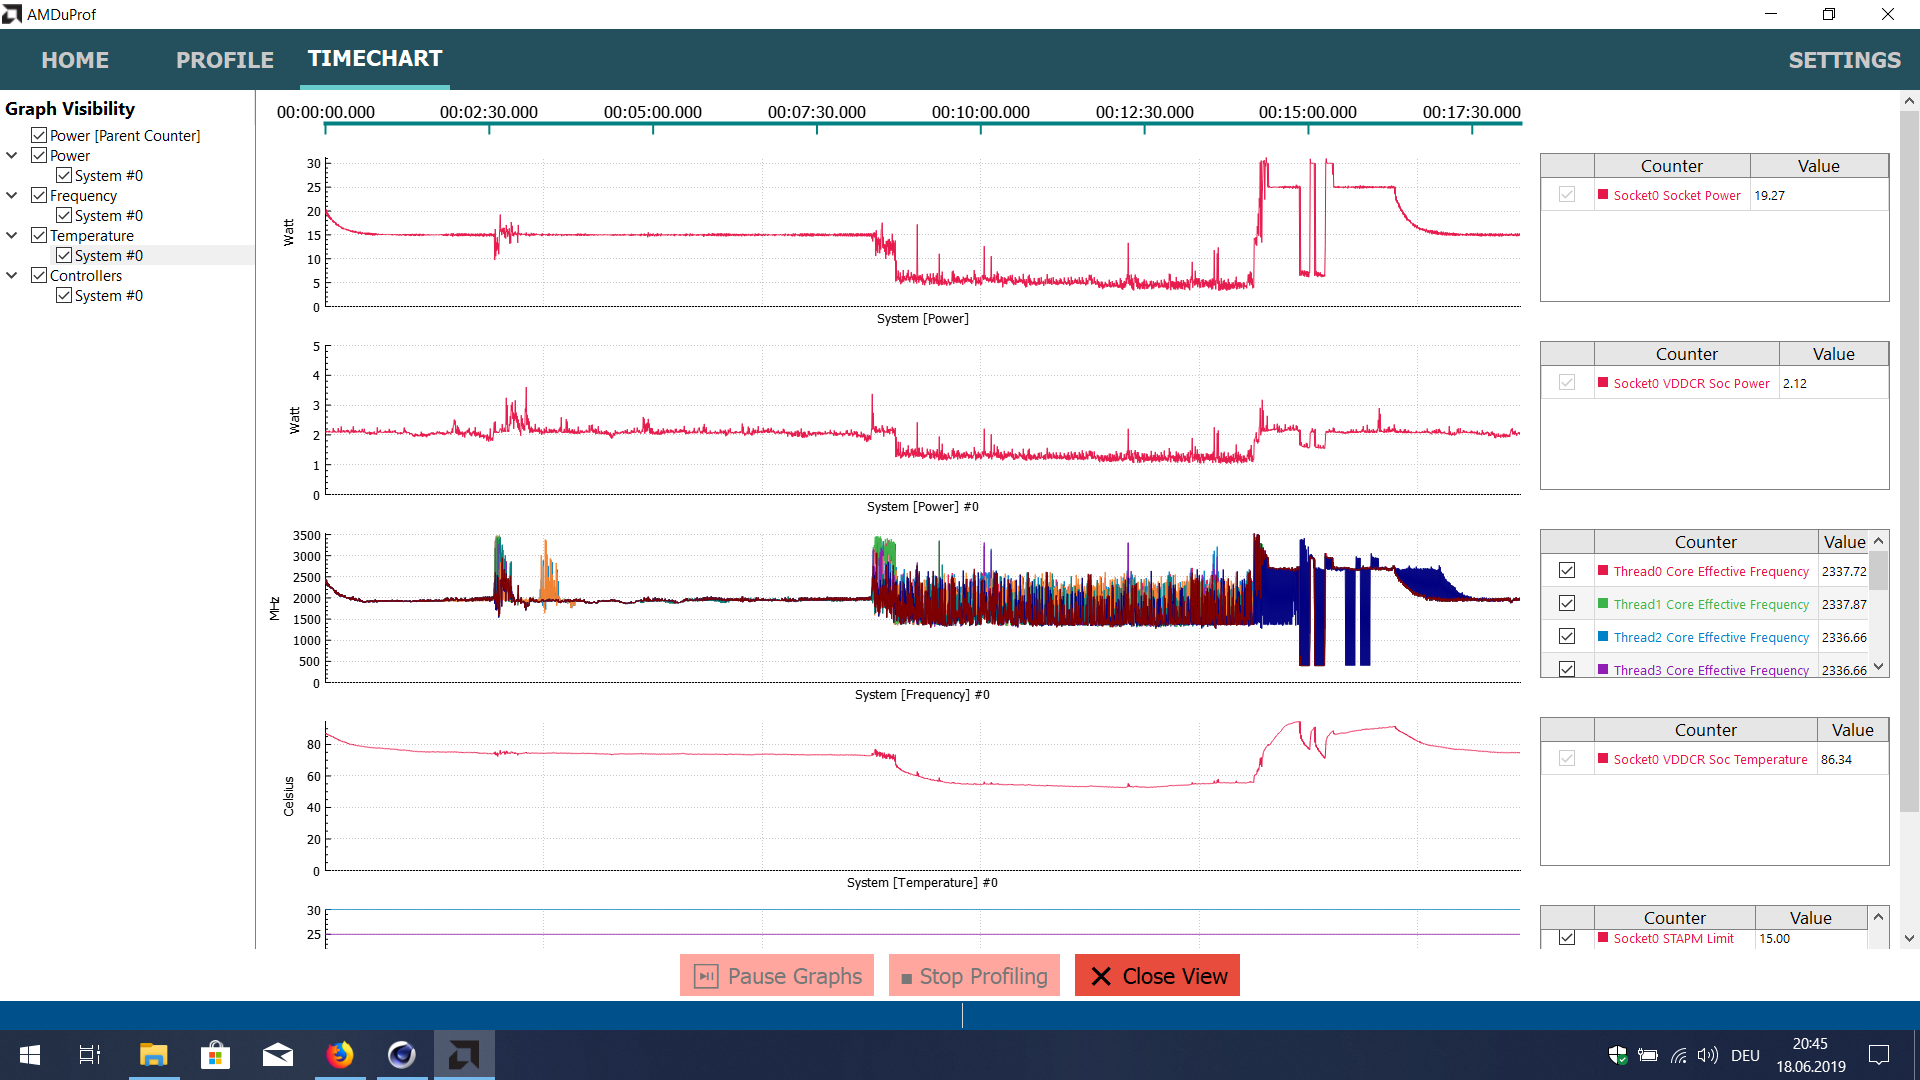The image size is (1920, 1080).
Task: Open notification center icon
Action: [1879, 1055]
